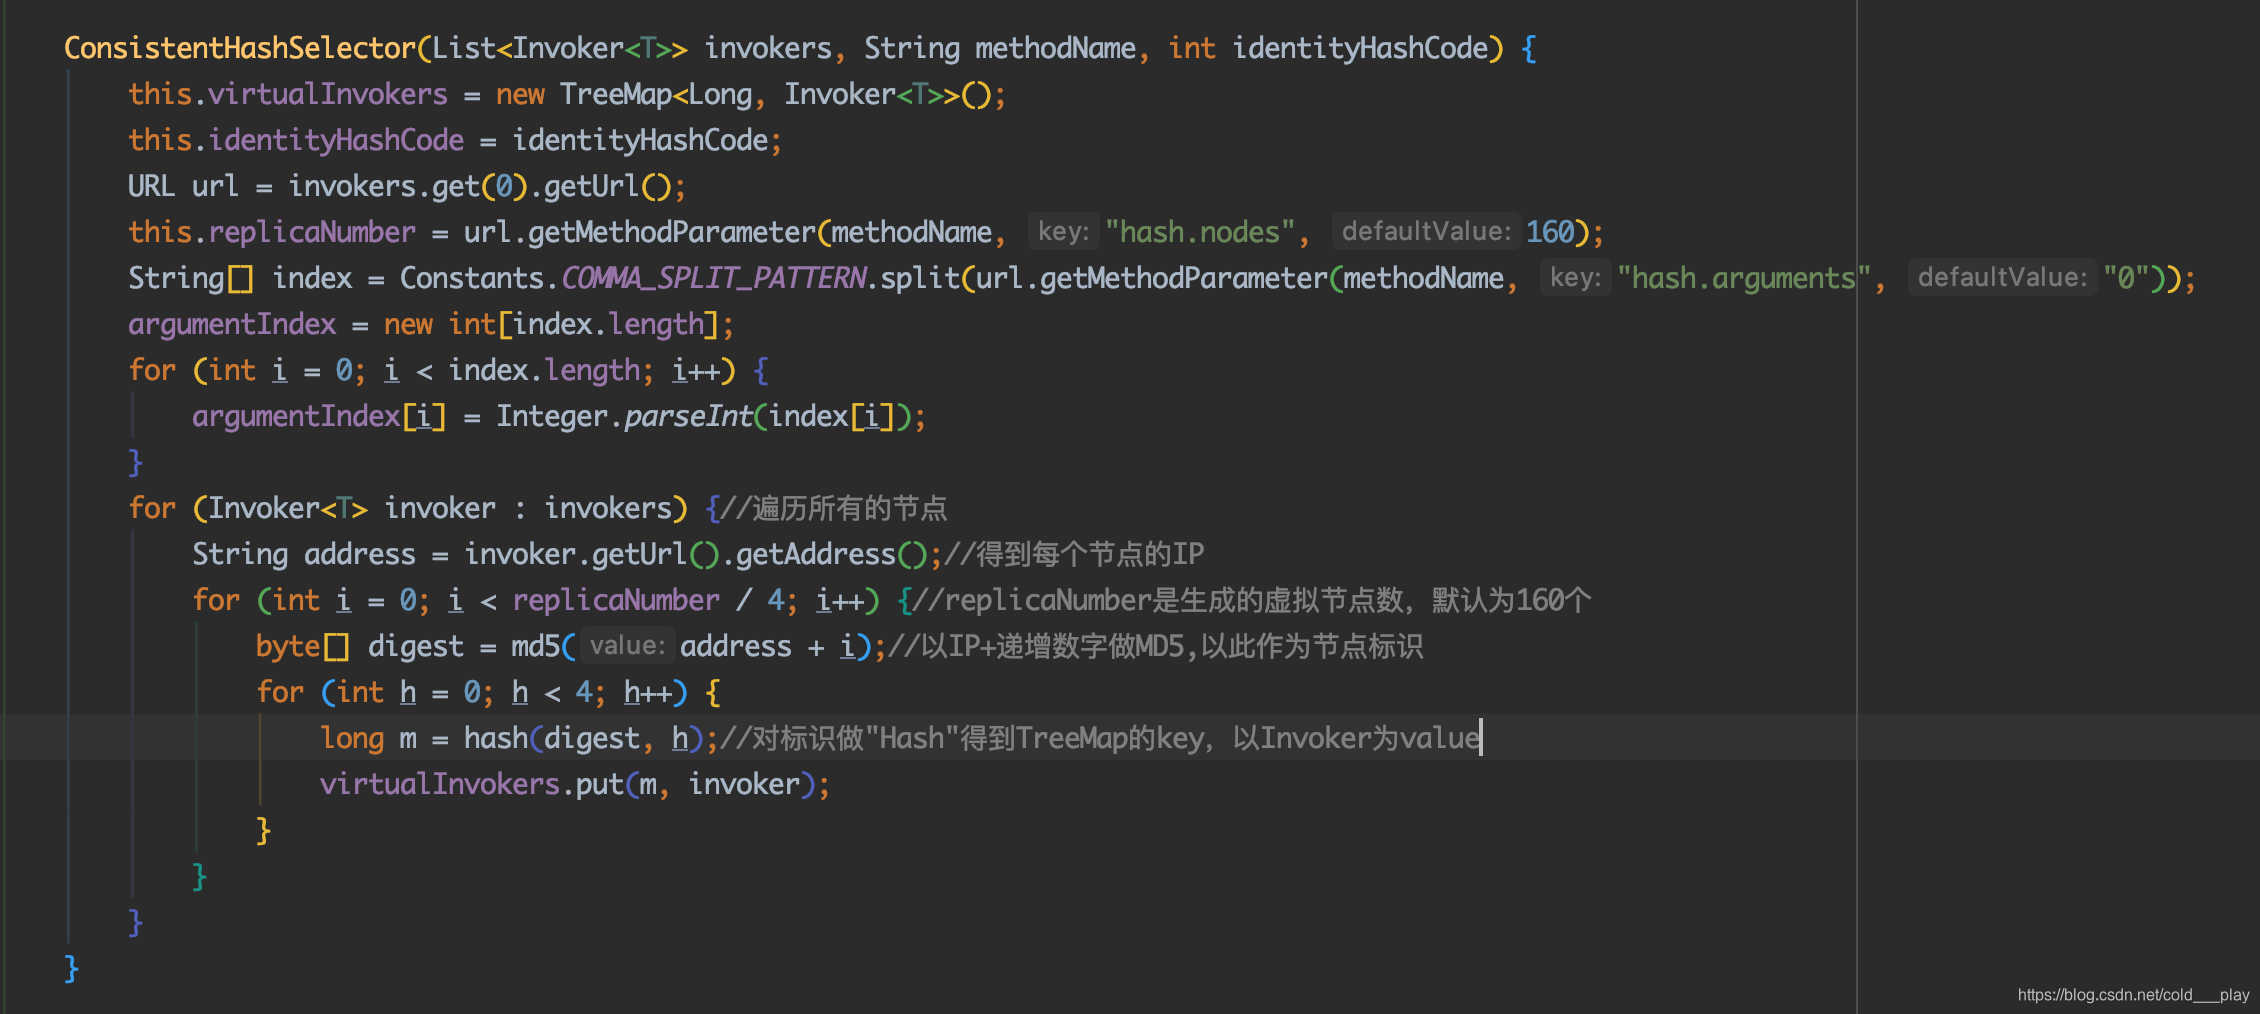Viewport: 2260px width, 1014px height.
Task: Click the final closing brace of the constructor
Action: coord(71,968)
